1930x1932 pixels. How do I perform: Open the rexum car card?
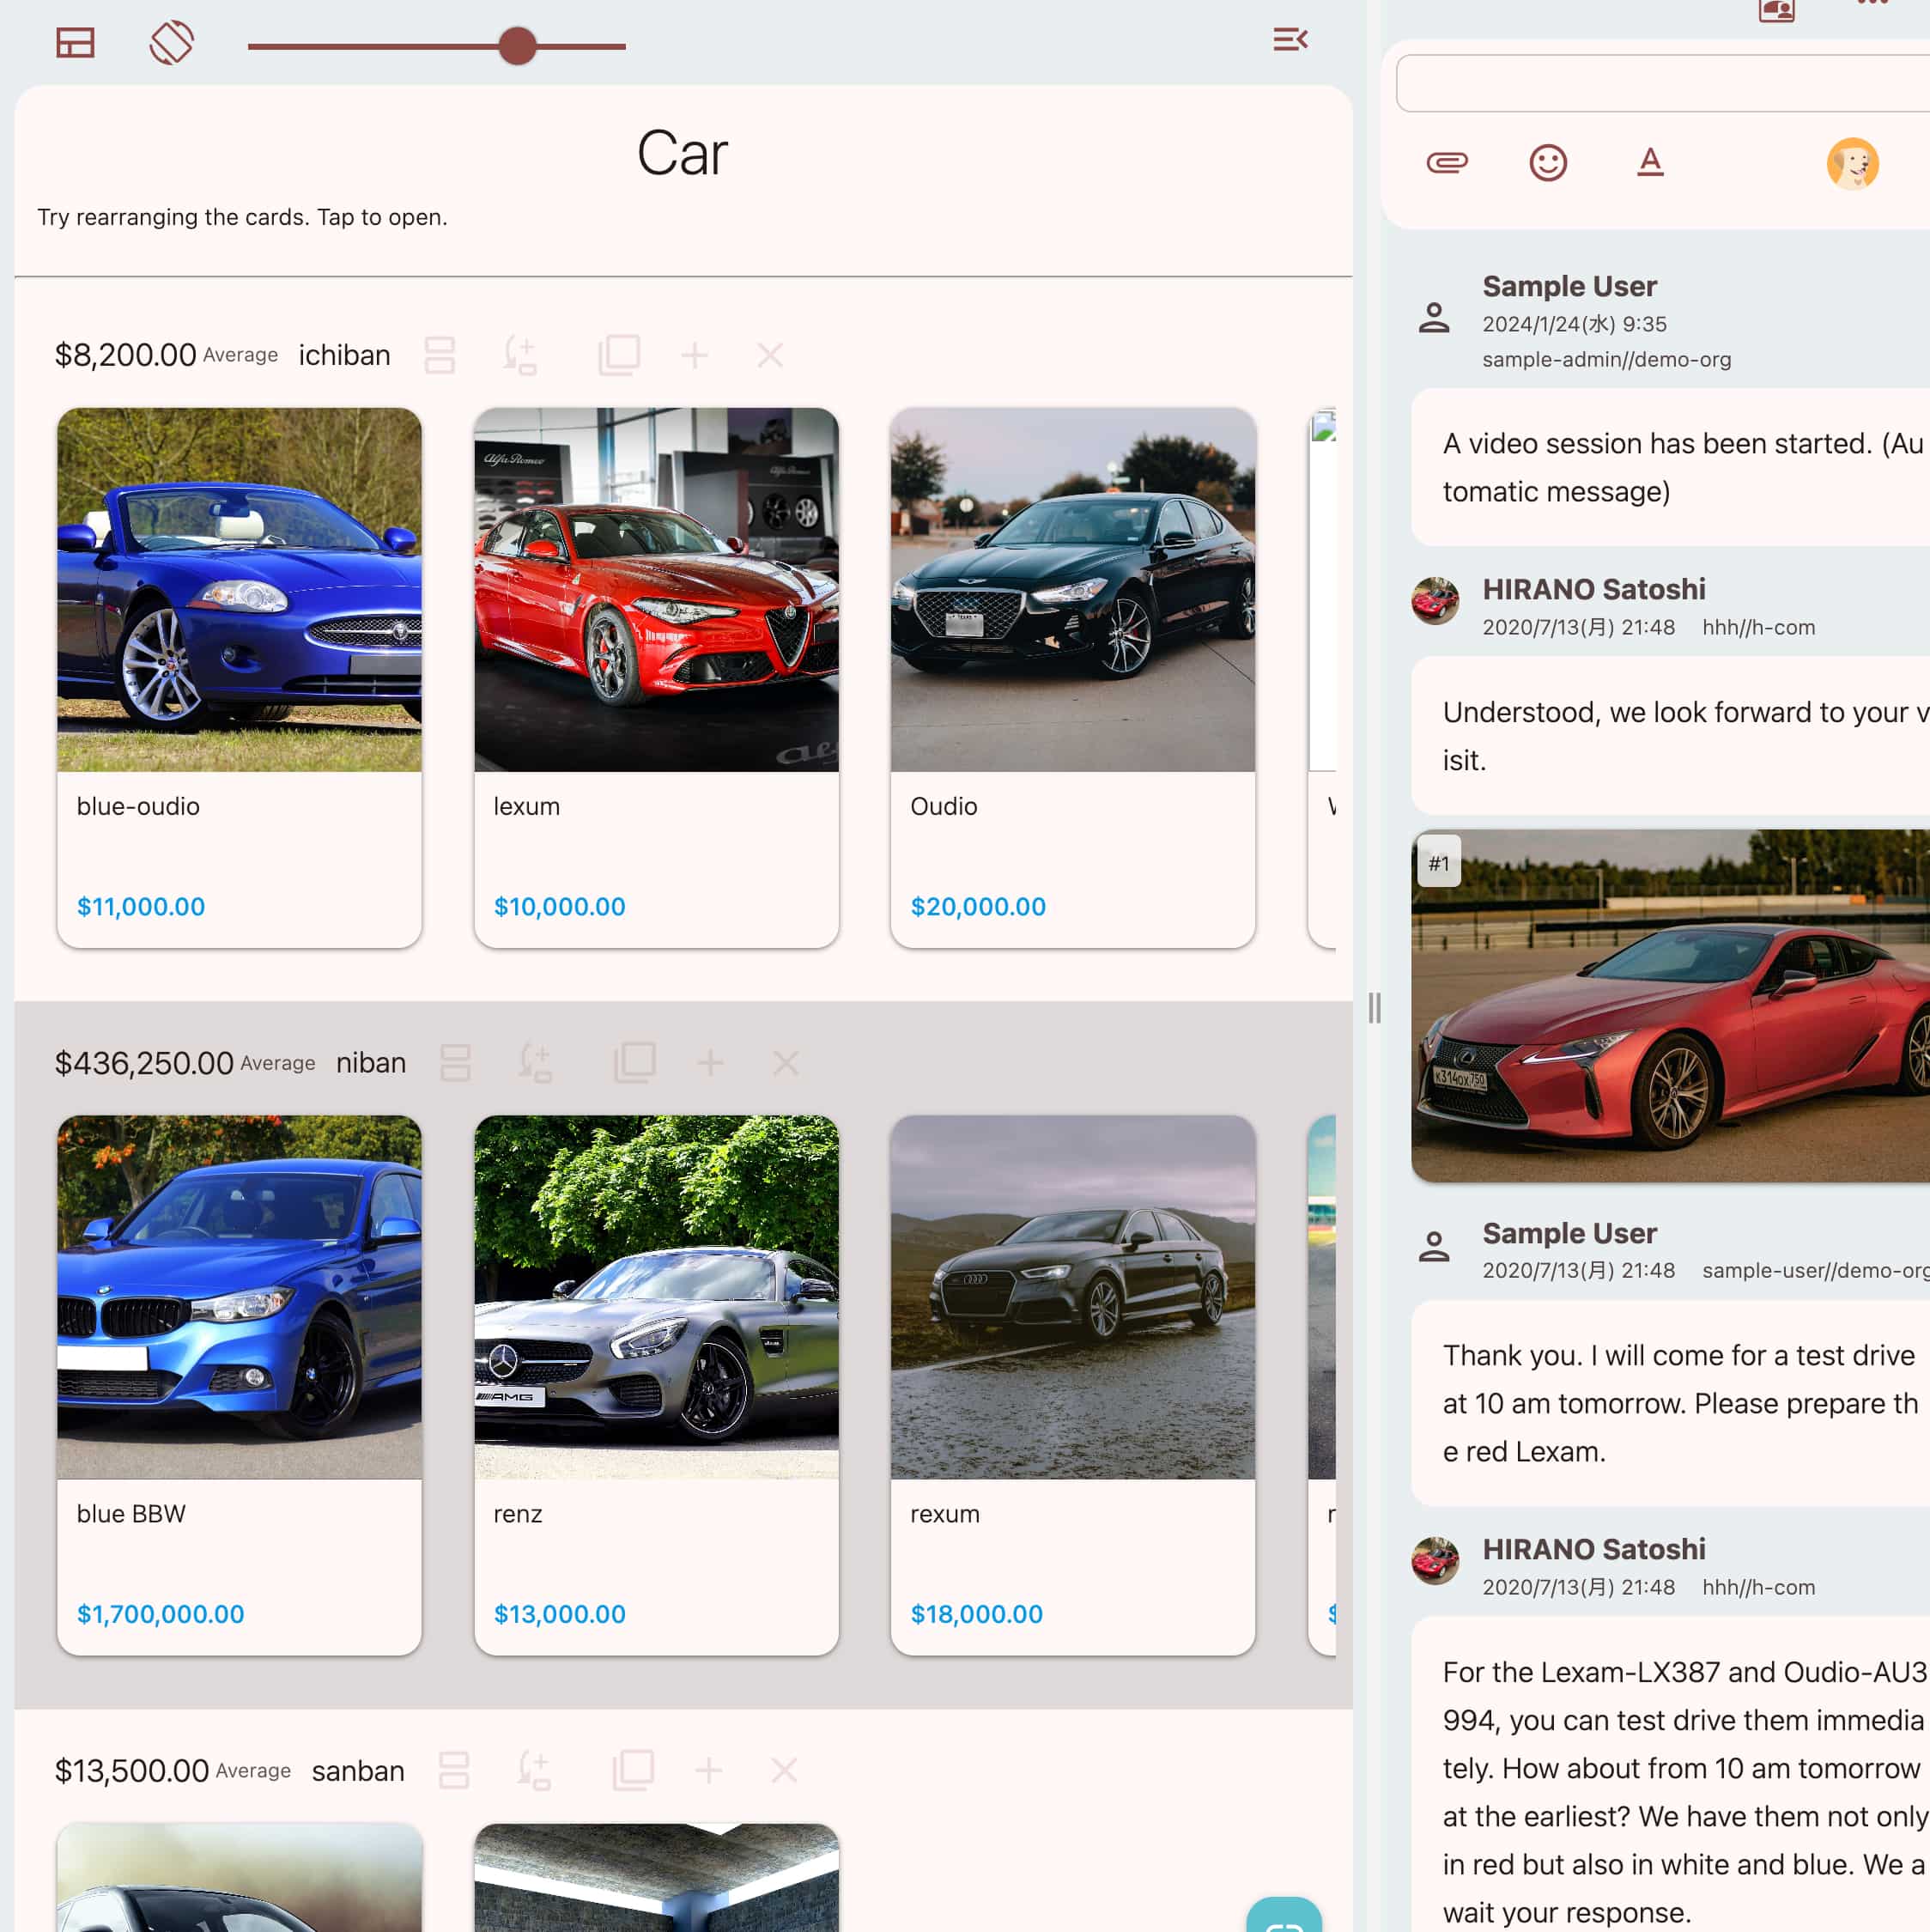click(1073, 1385)
